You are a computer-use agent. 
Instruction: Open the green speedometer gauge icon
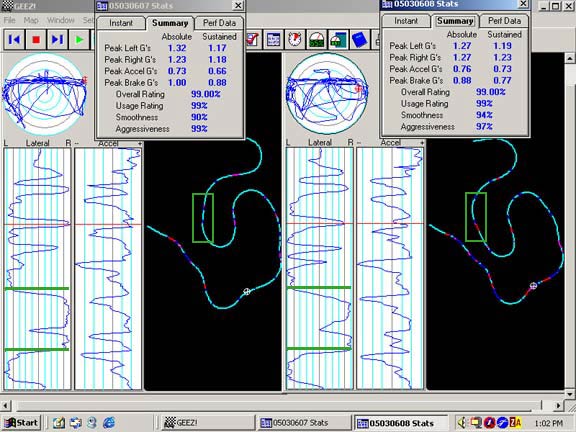tap(316, 39)
